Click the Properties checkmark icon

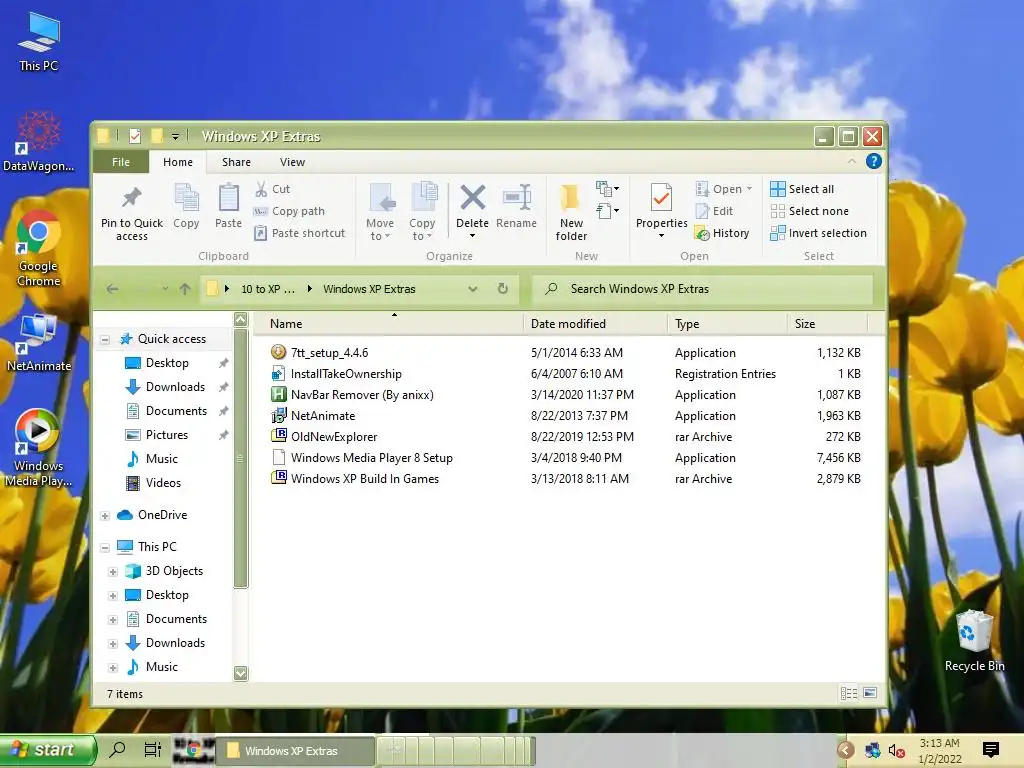coord(661,197)
